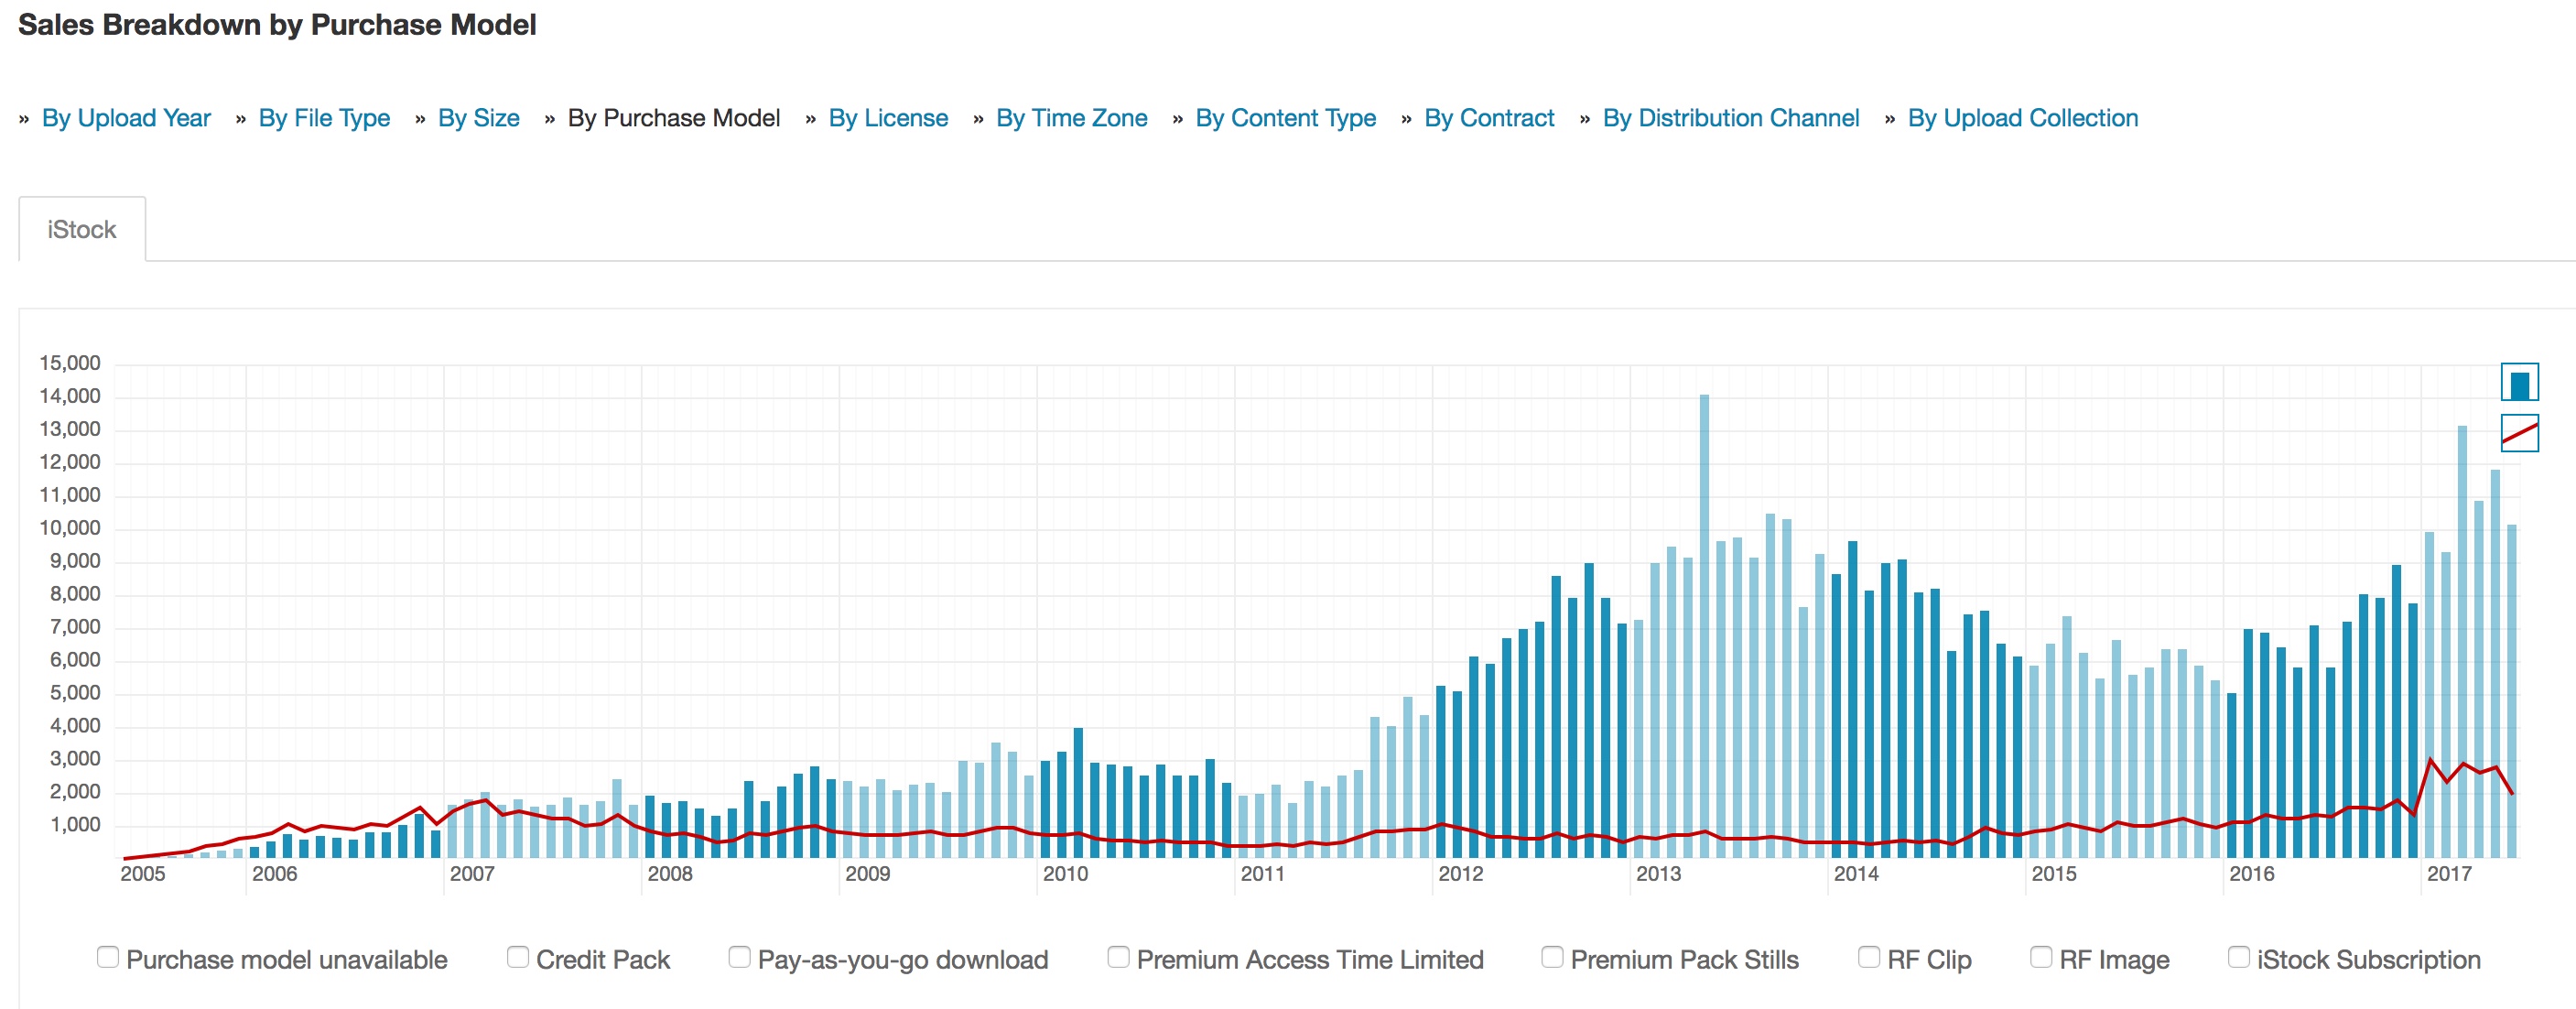The width and height of the screenshot is (2576, 1009).
Task: Enable the iStock Subscription checkbox
Action: click(2239, 957)
